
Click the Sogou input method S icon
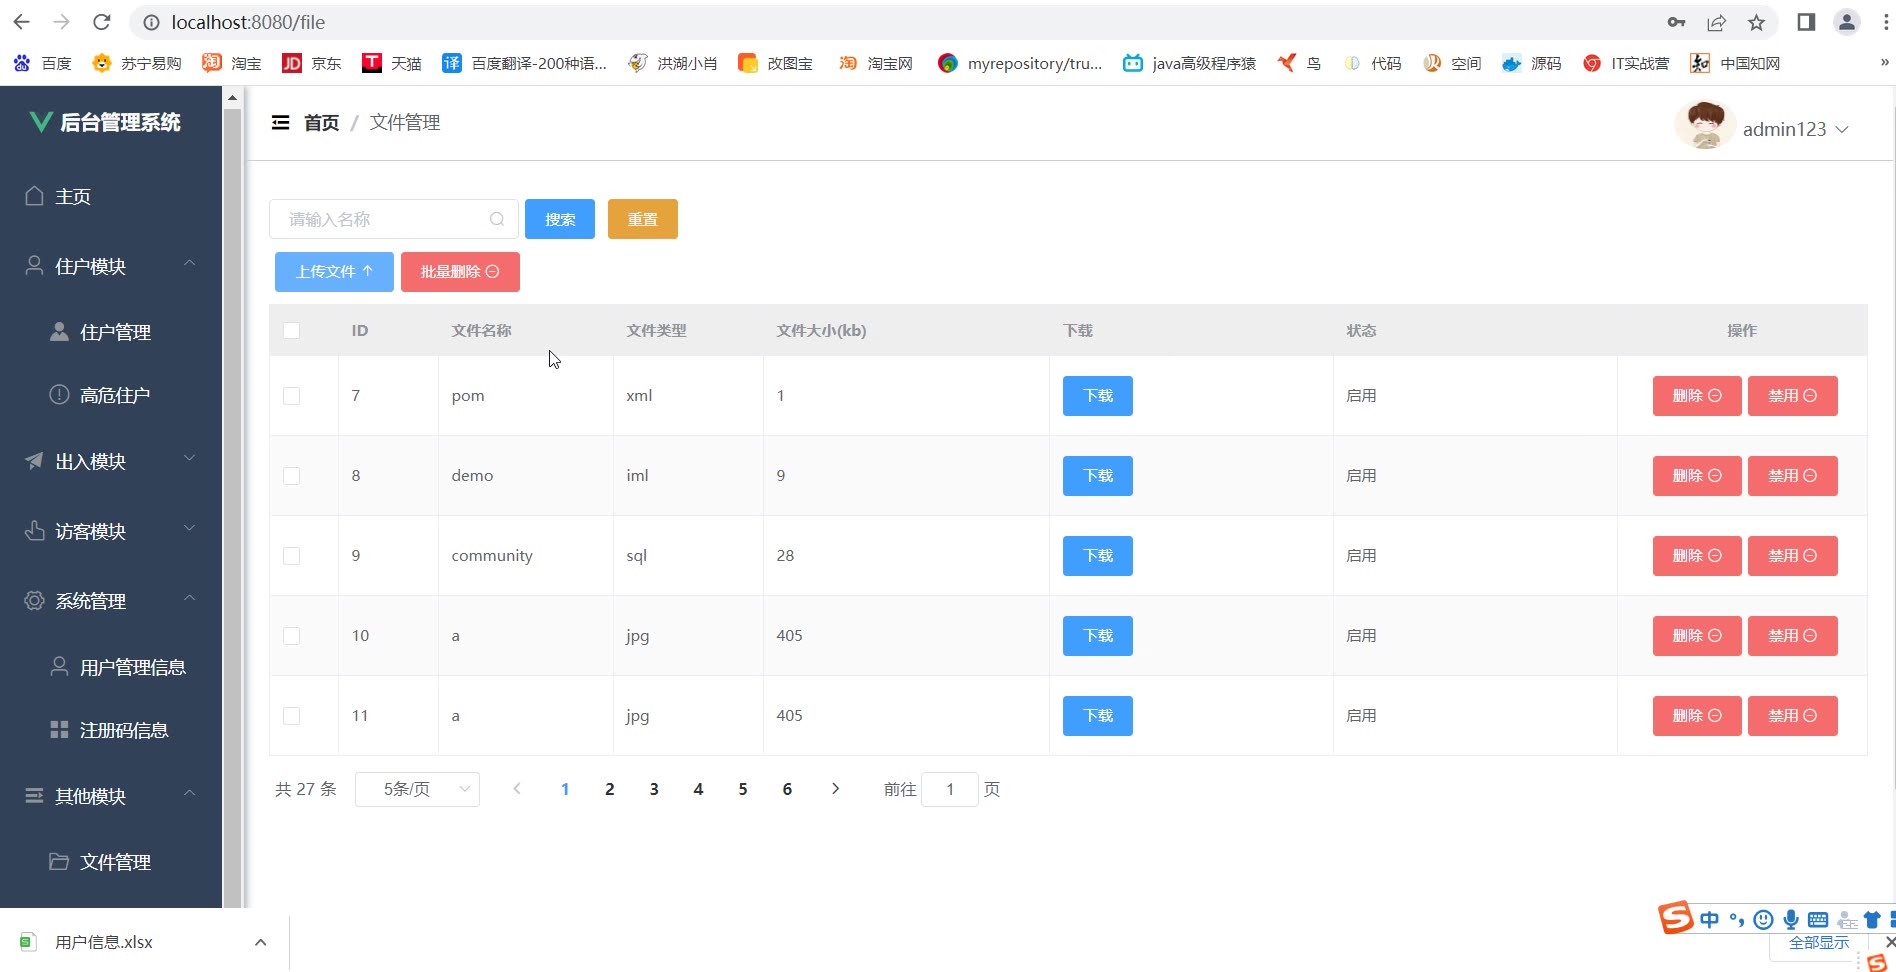click(x=1676, y=917)
